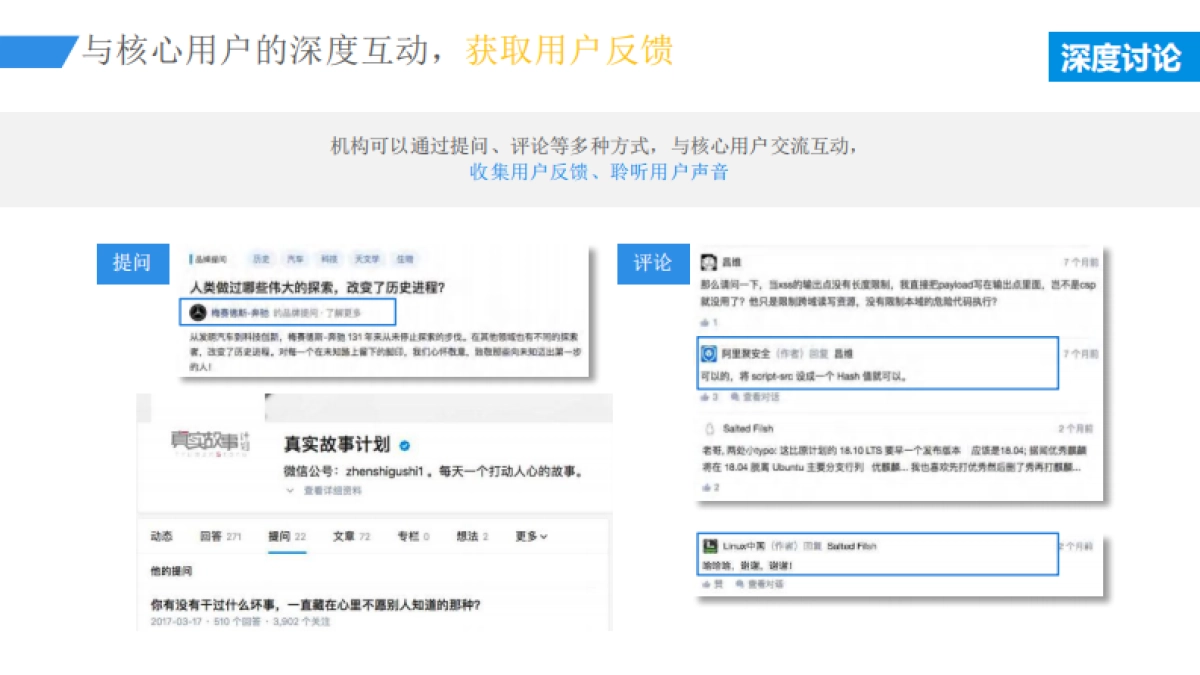
Task: Click the Mercedes-Benz brand avatar icon
Action: pyautogui.click(x=196, y=310)
